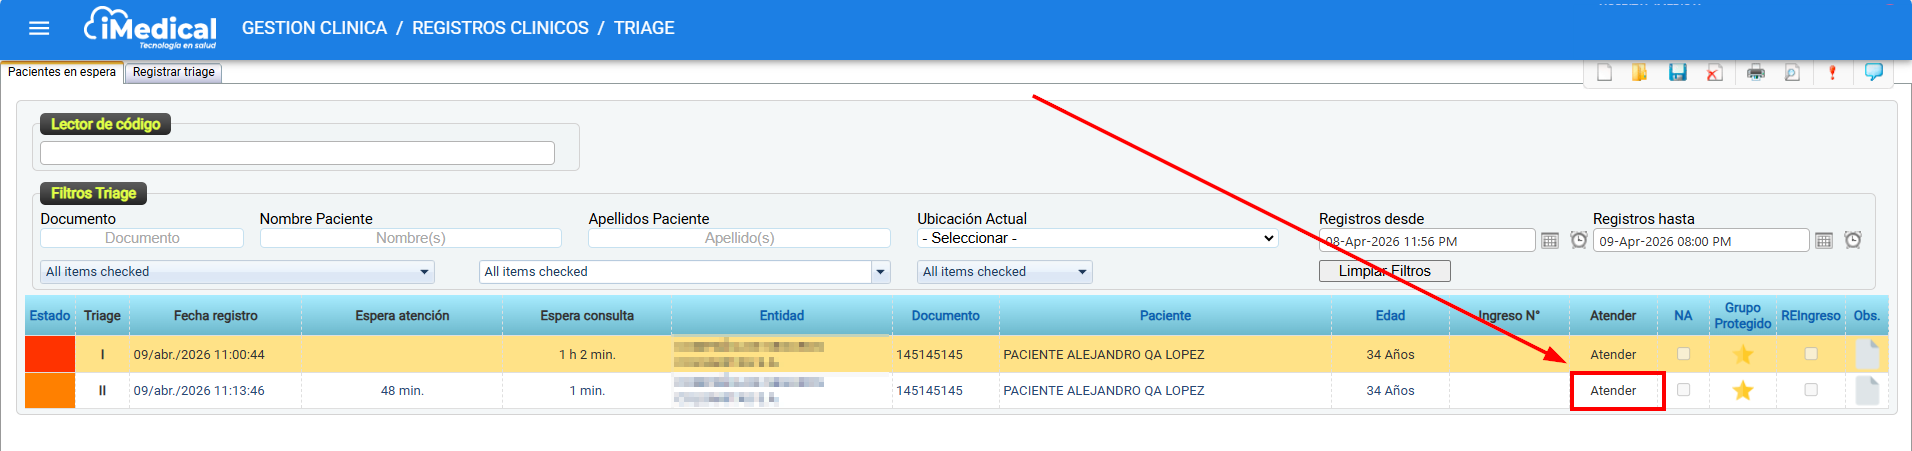This screenshot has width=1912, height=451.
Task: Check the NA box for Triage II row
Action: click(1683, 390)
